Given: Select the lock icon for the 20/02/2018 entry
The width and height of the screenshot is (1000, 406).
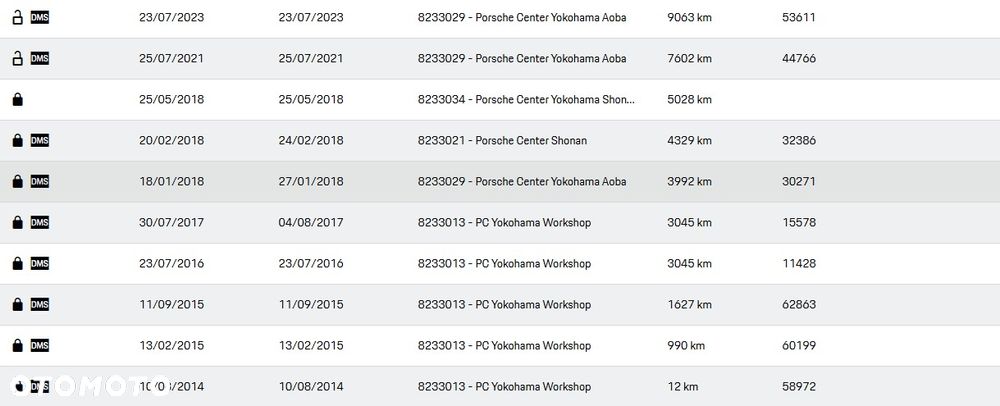Looking at the screenshot, I should pyautogui.click(x=17, y=141).
